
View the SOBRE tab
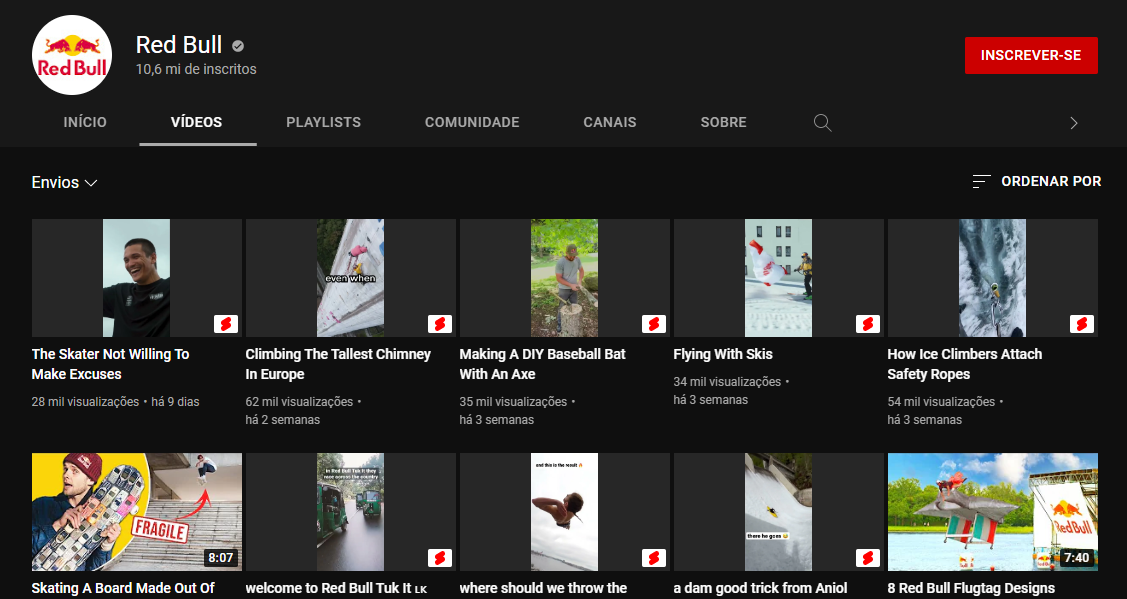tap(724, 122)
